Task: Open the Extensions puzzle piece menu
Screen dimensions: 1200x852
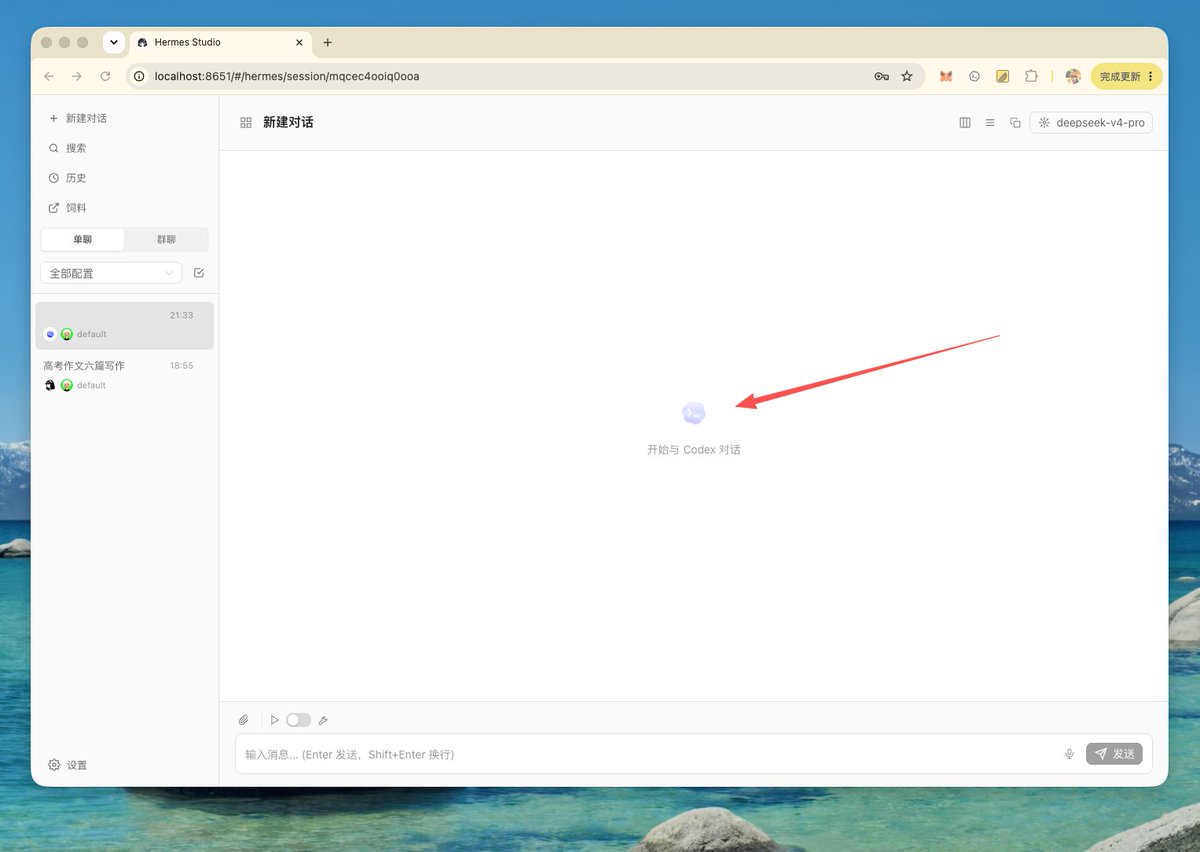Action: [1032, 76]
